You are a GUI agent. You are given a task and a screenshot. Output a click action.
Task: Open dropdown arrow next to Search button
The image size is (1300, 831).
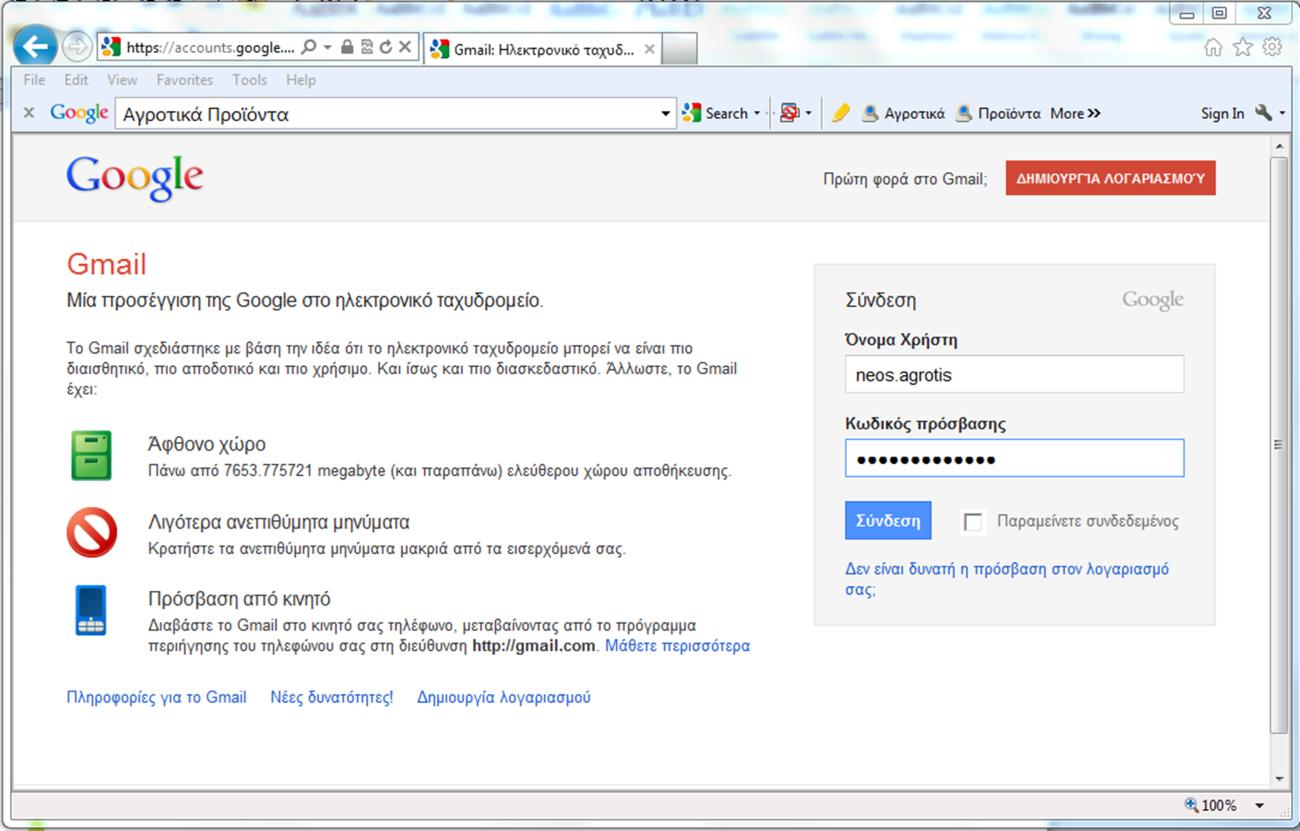757,114
